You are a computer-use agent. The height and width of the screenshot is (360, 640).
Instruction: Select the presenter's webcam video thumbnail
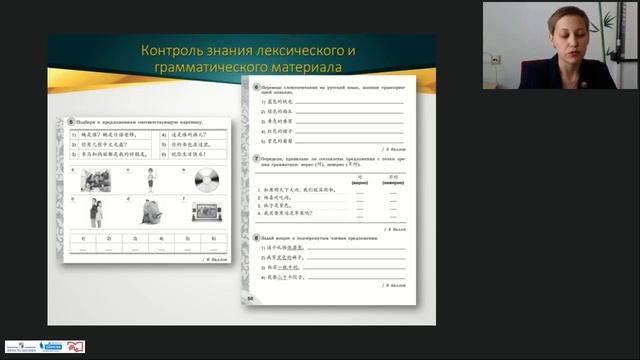[x=560, y=45]
